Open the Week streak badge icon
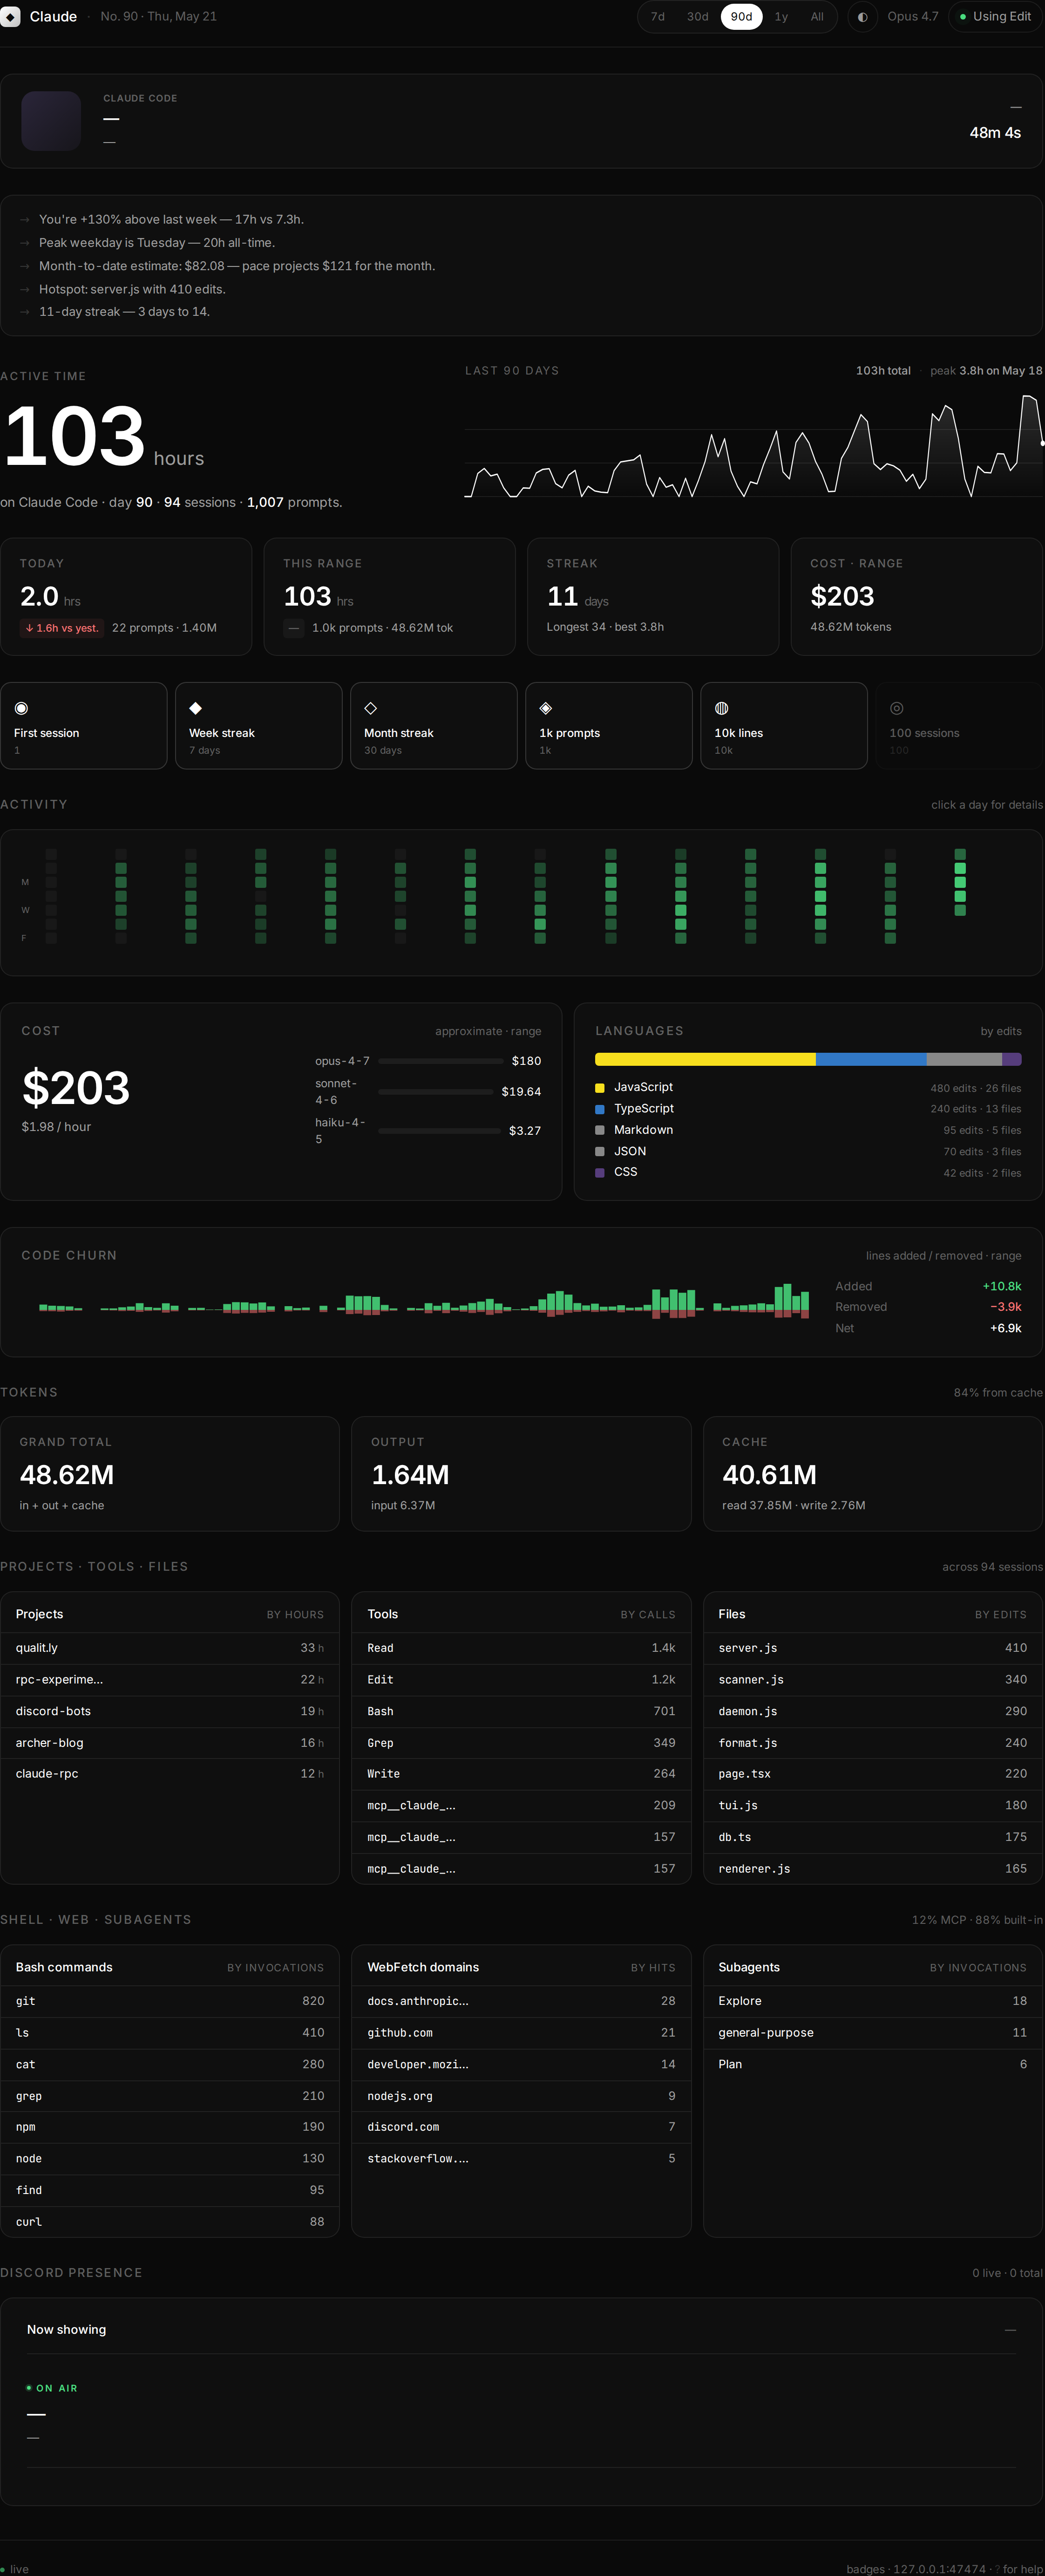 (x=196, y=708)
